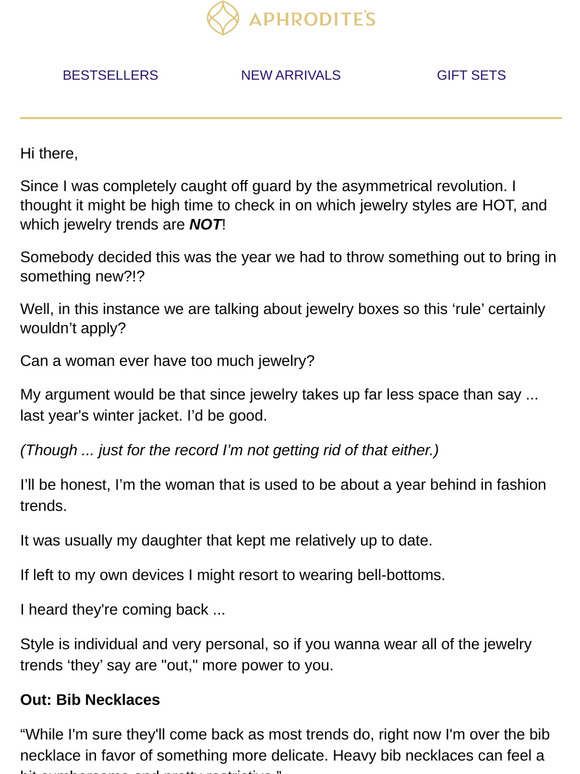Click the 'last year's winter jacket' paragraph

pos(279,405)
